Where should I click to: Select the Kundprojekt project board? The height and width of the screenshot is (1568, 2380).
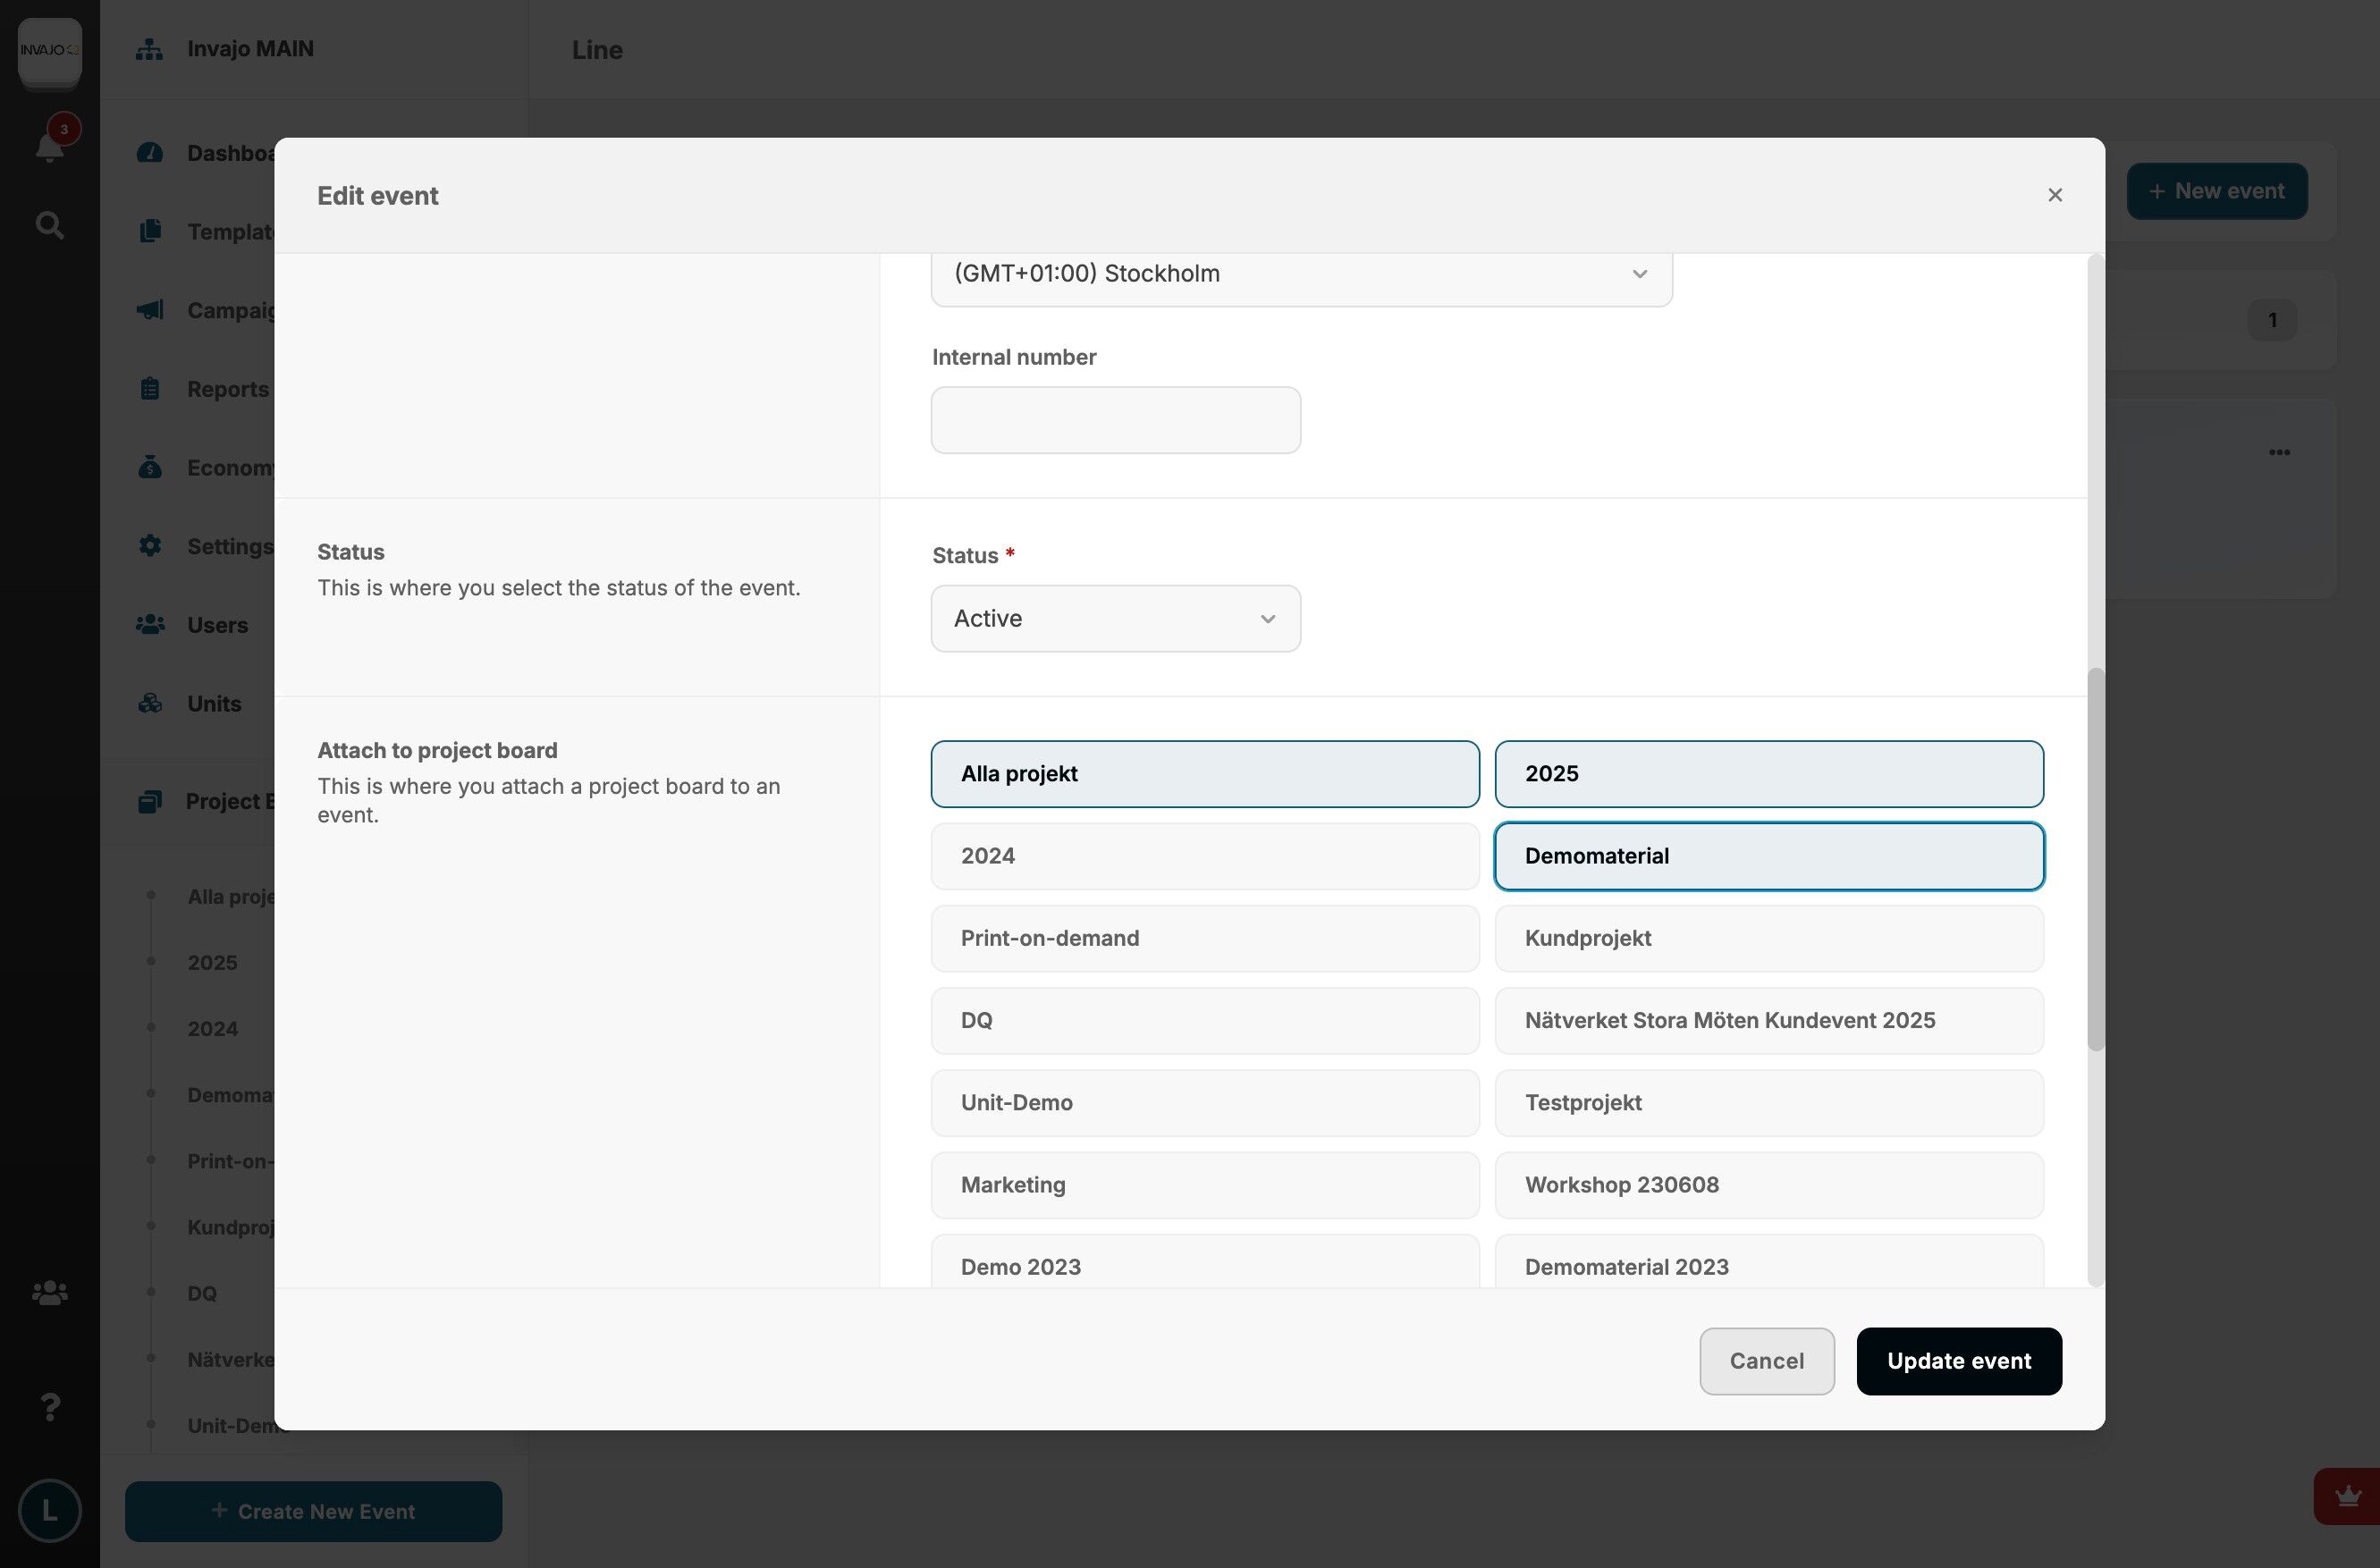point(1768,938)
